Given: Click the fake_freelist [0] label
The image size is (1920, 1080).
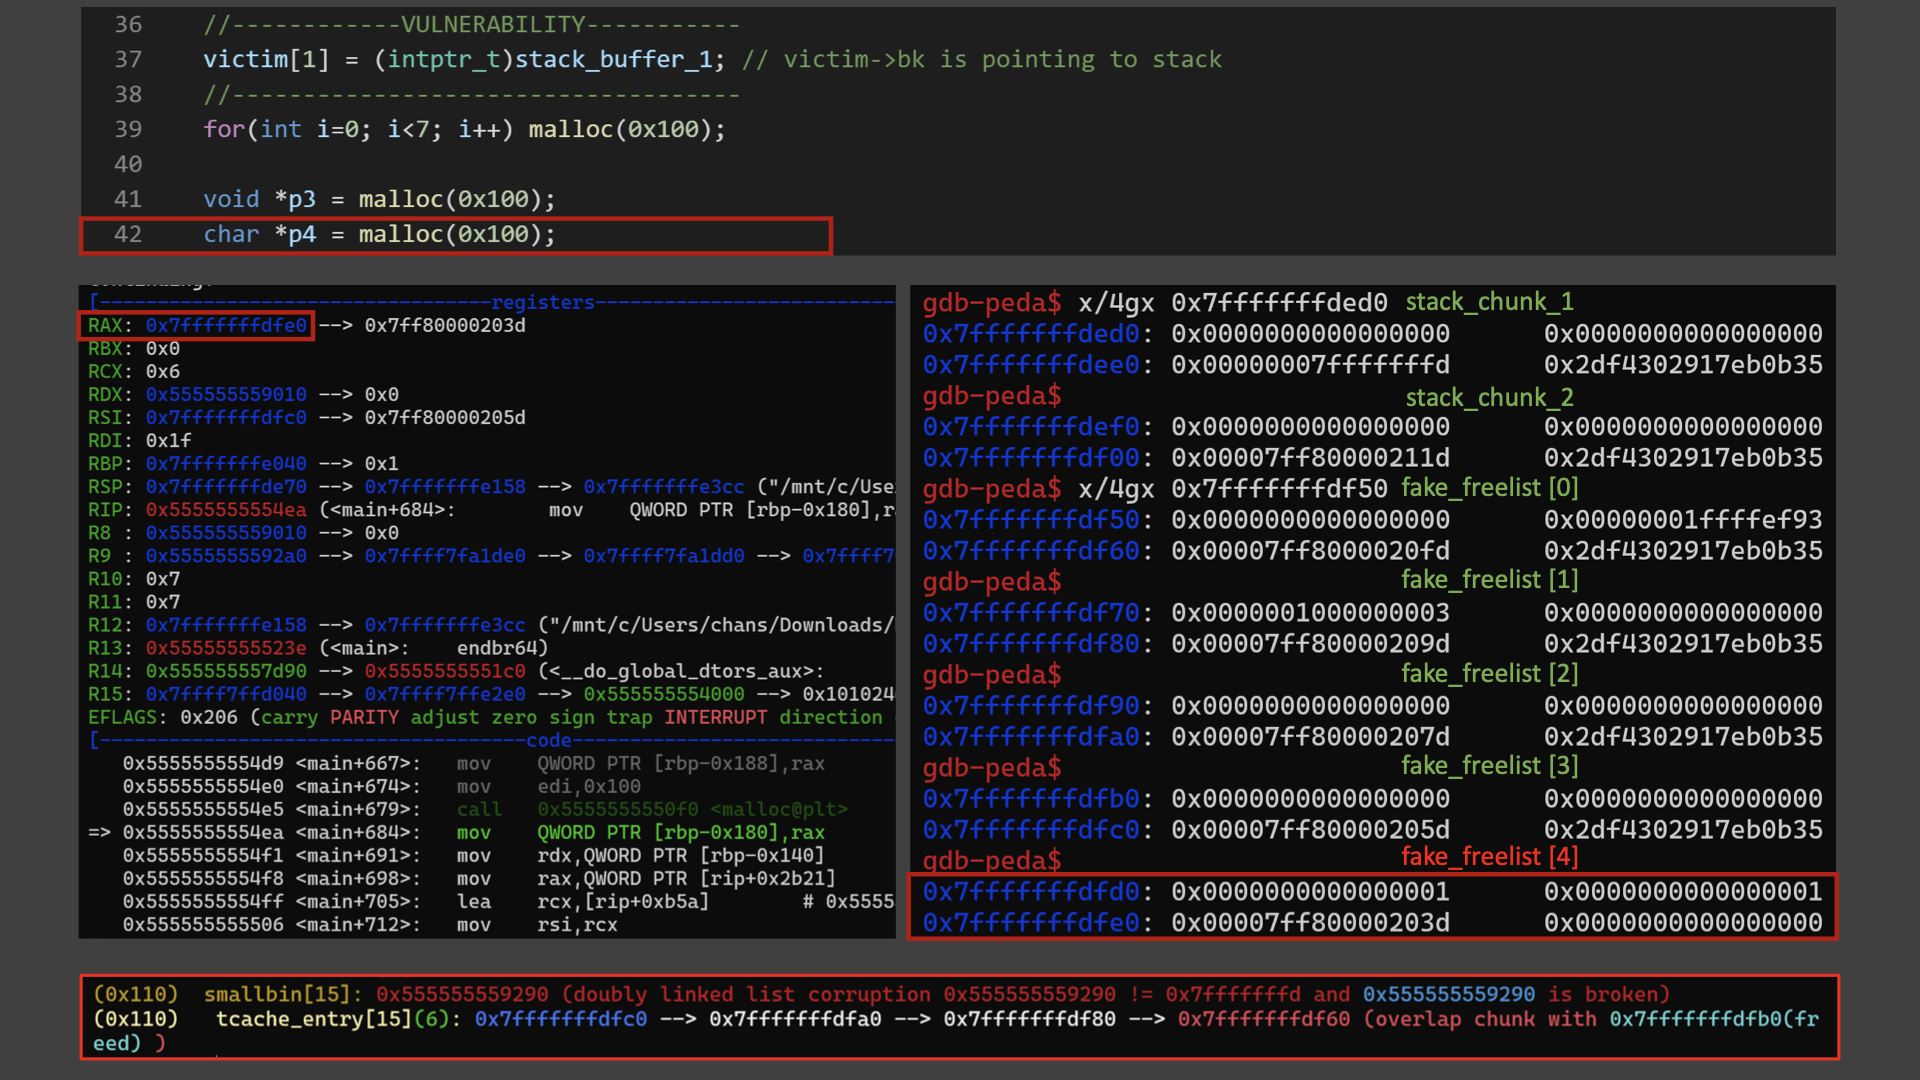Looking at the screenshot, I should tap(1489, 488).
